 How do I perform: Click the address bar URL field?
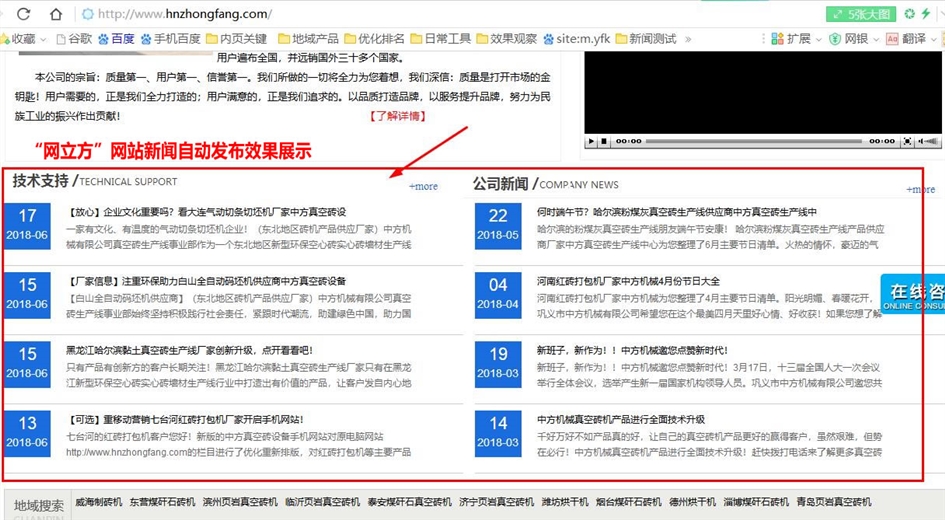pos(184,13)
